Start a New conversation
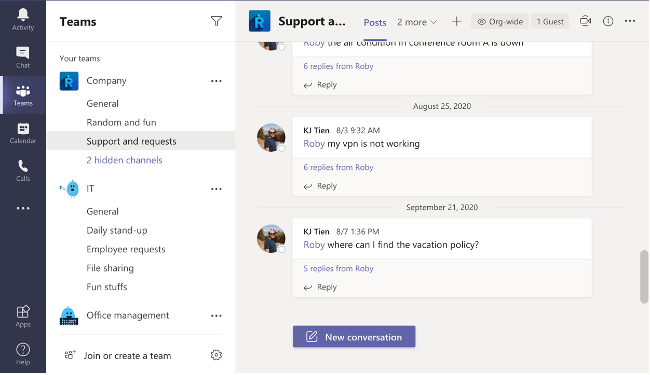 (x=354, y=336)
